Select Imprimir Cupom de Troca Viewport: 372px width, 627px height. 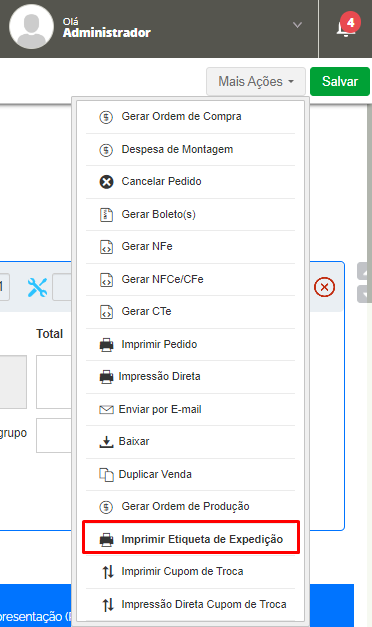(190, 571)
